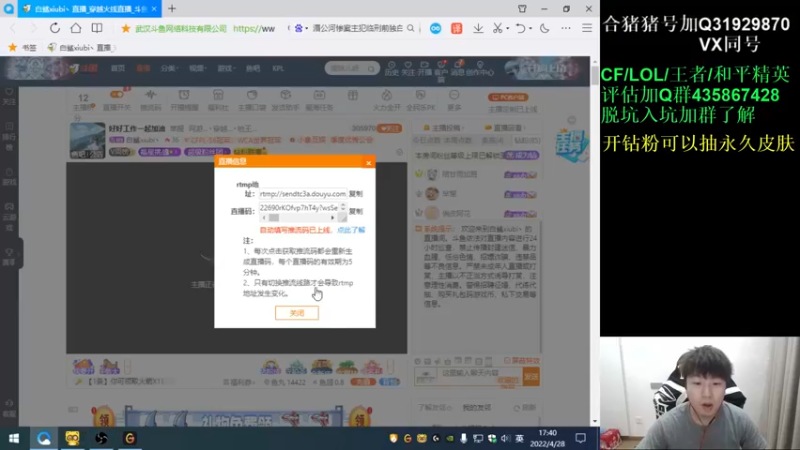Expand the 游戏 nav dropdown
The width and height of the screenshot is (800, 450).
226,68
